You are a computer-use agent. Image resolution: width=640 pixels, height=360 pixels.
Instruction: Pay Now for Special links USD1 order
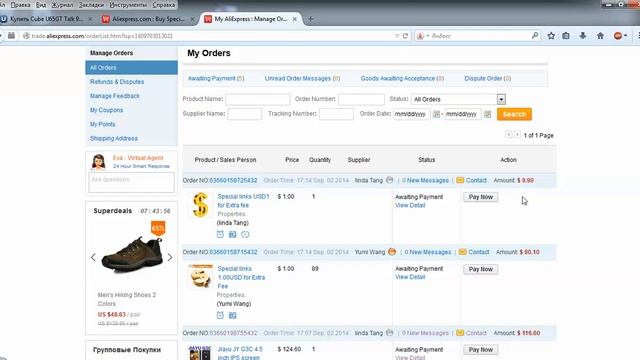480,197
